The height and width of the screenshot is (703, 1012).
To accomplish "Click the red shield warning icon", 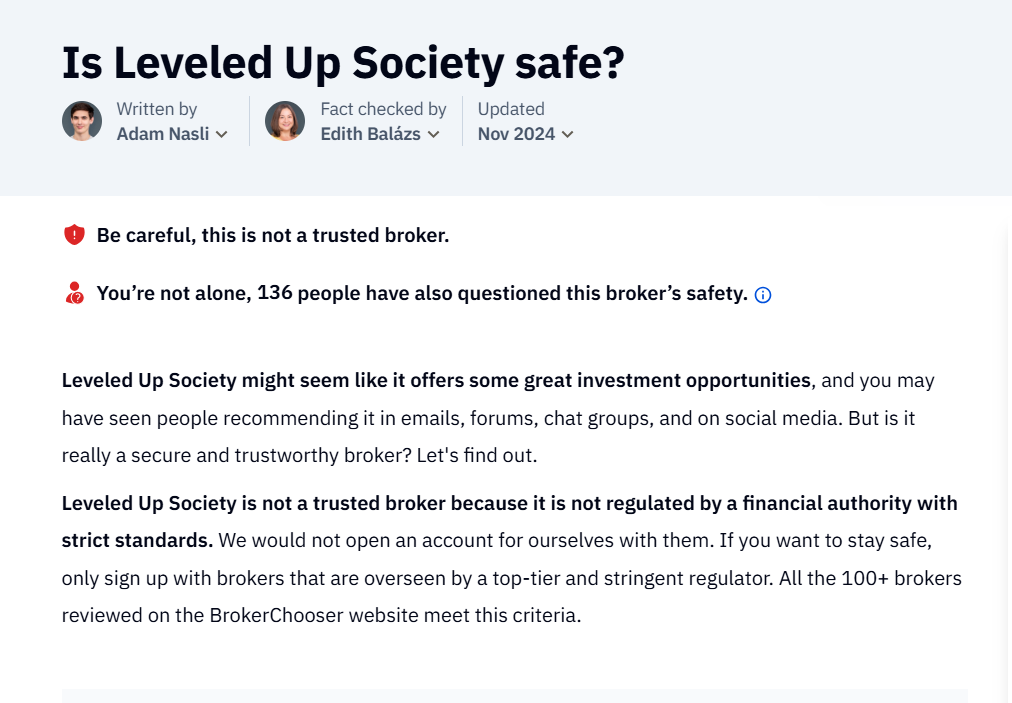I will coord(74,234).
